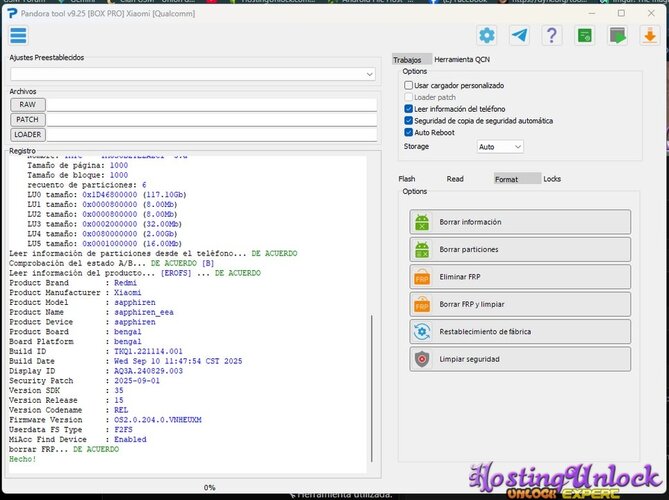
Task: Click the RAW file path field
Action: tap(212, 105)
